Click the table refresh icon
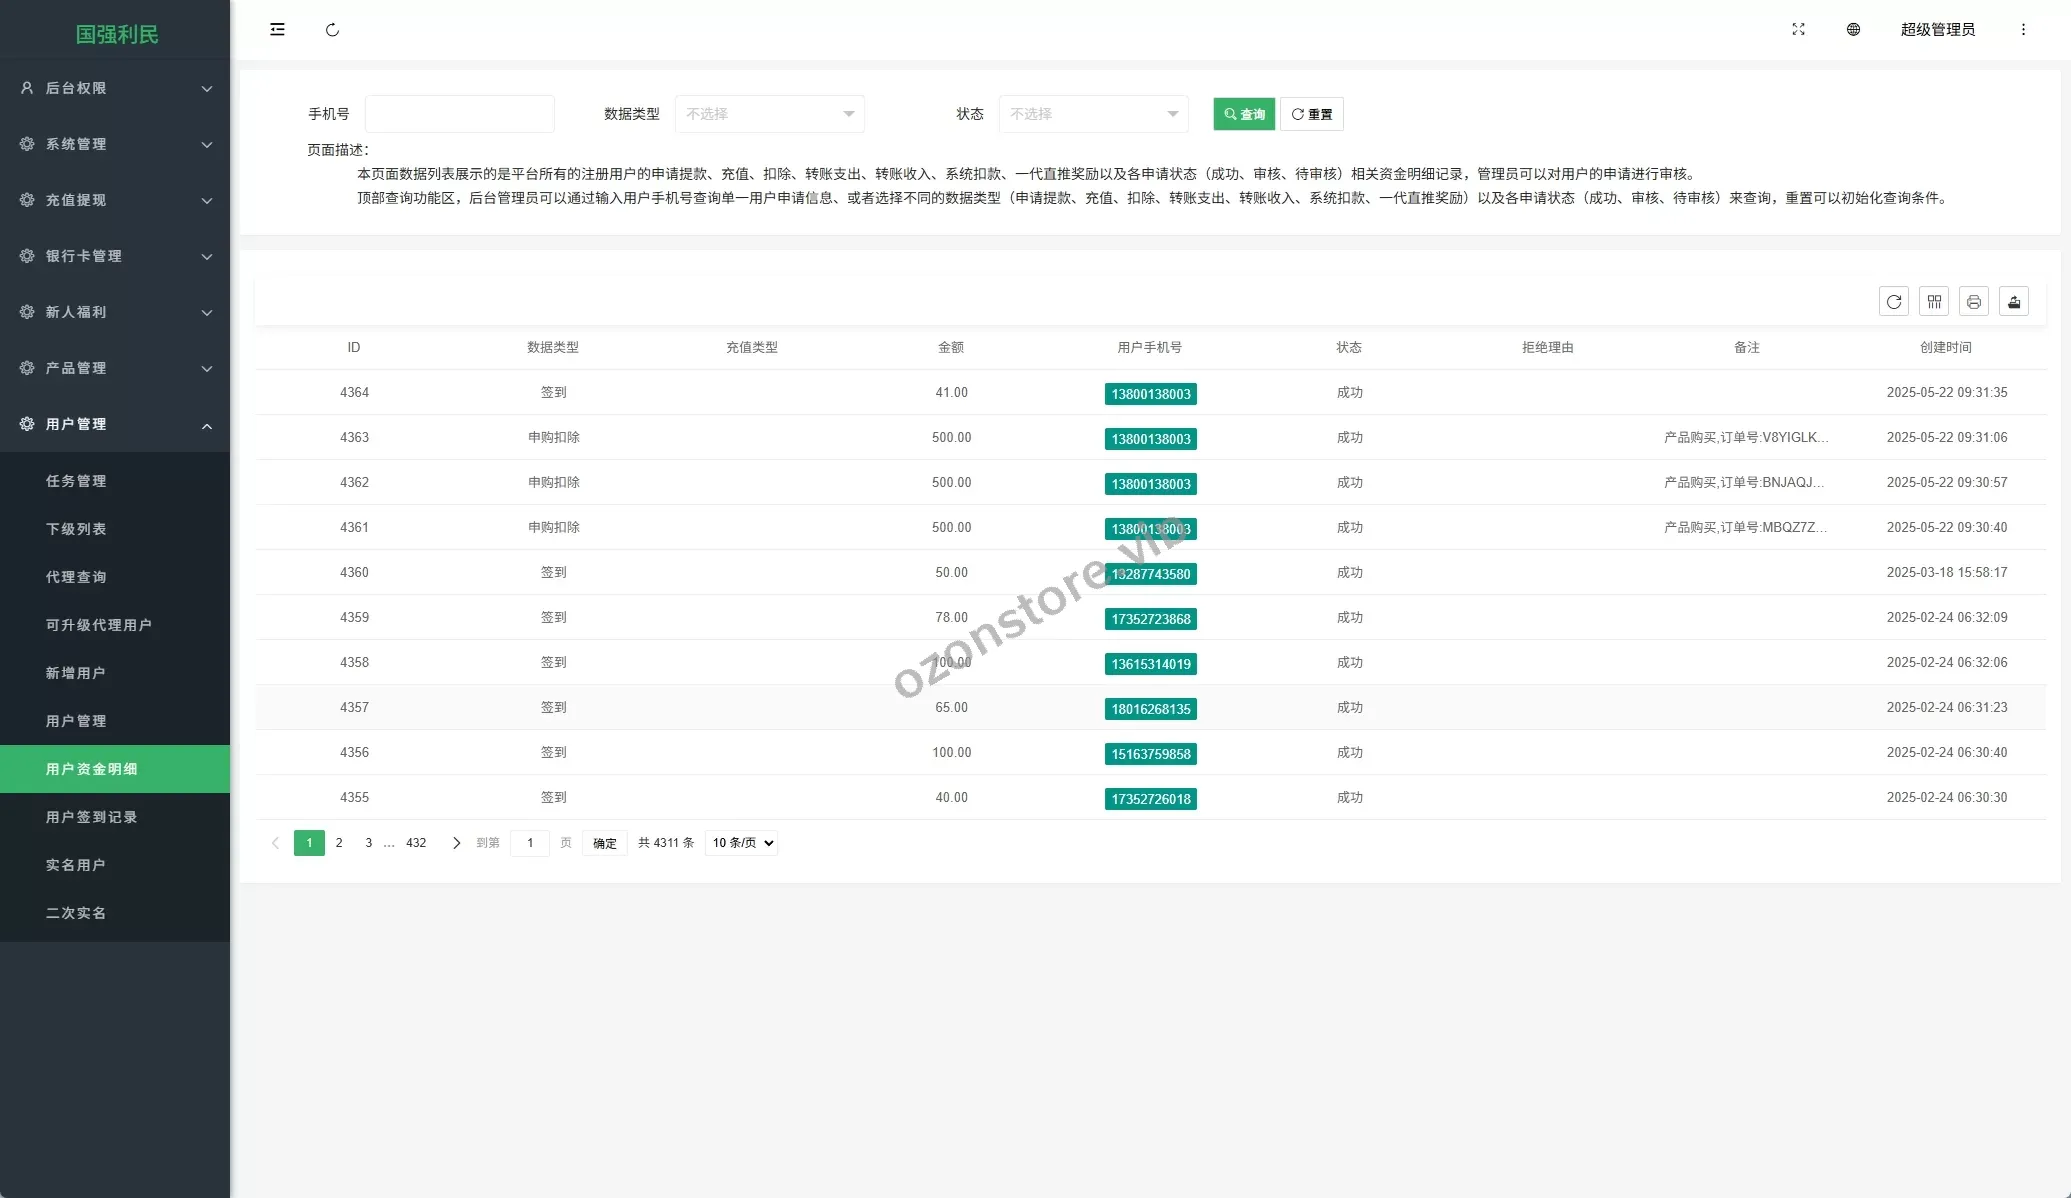 pos(1893,302)
